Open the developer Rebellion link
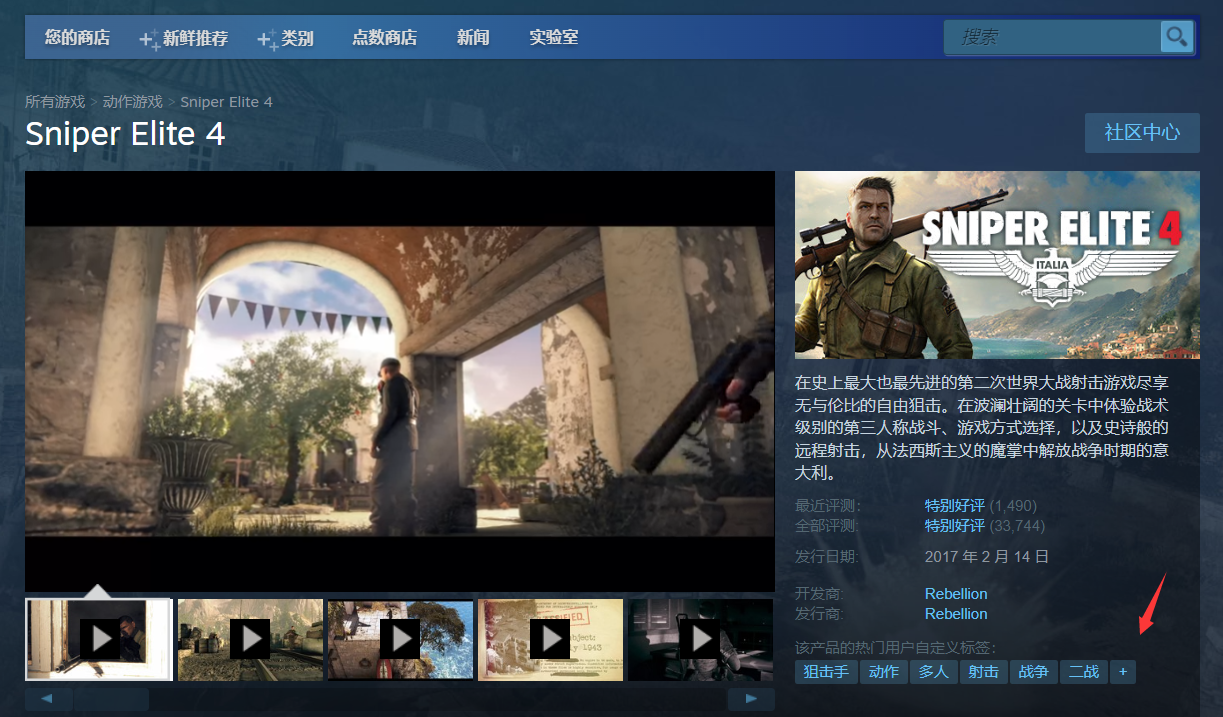The image size is (1223, 717). (956, 594)
